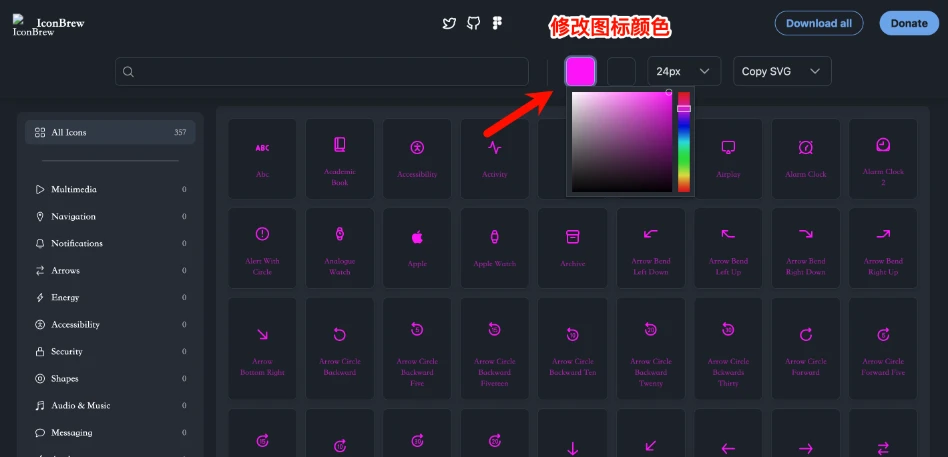948x457 pixels.
Task: Select the Arrow Bottom Right icon
Action: [x=262, y=348]
